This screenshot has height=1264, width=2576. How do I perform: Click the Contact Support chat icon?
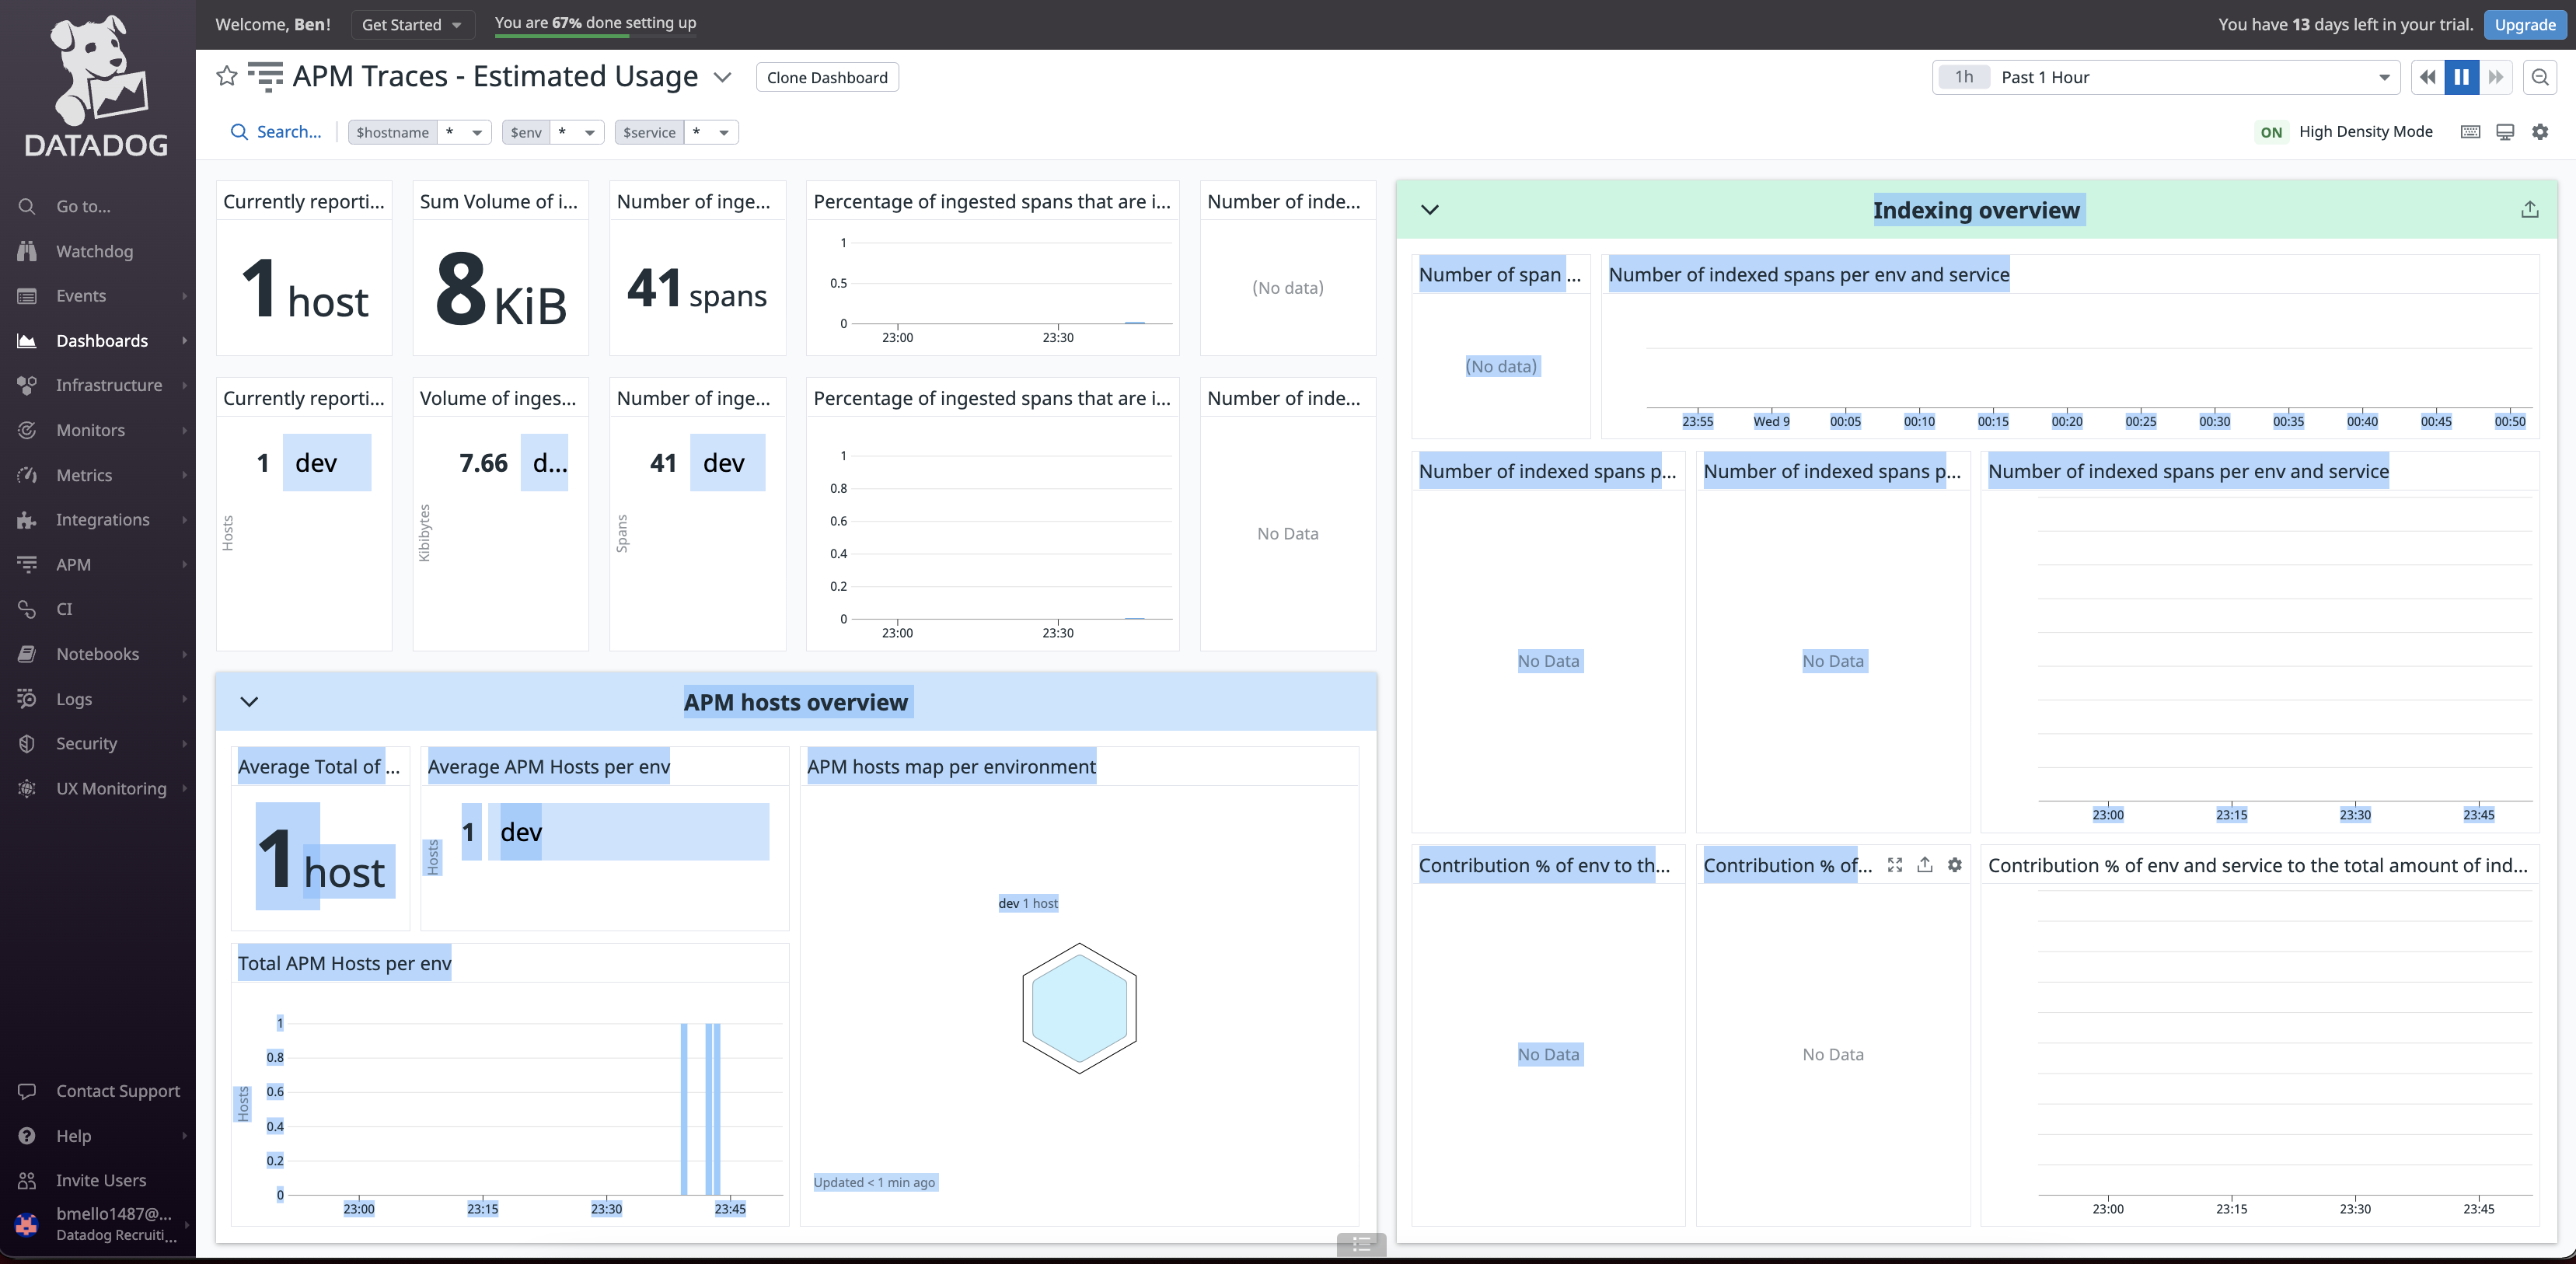pos(27,1091)
